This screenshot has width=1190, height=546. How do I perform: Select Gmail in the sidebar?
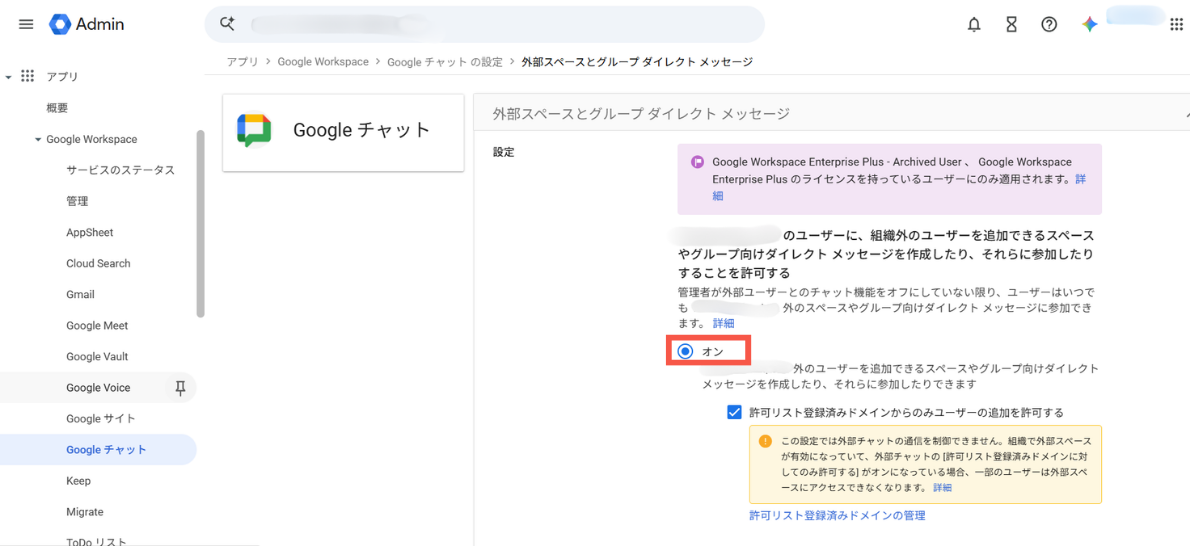[x=80, y=295]
